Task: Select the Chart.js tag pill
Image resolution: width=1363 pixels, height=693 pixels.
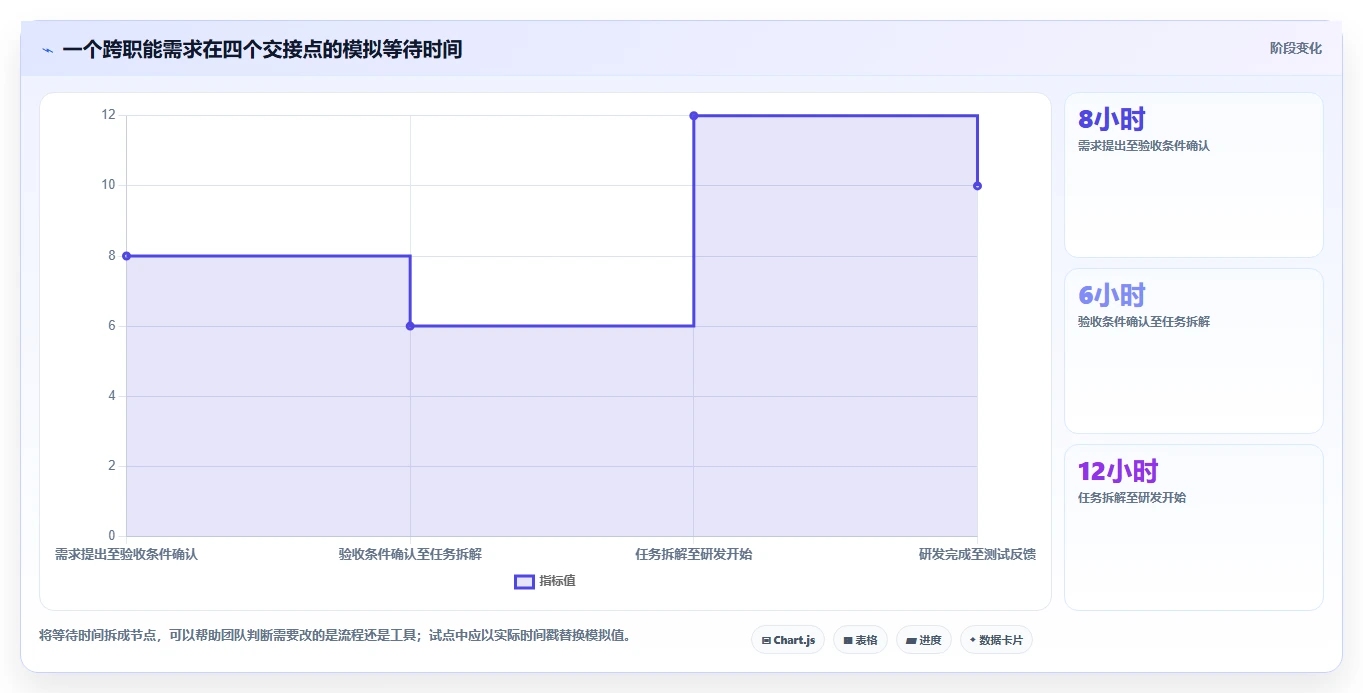Action: click(788, 640)
